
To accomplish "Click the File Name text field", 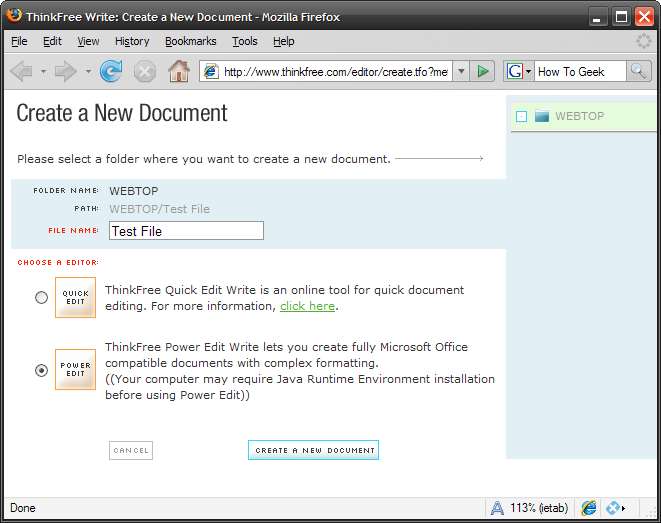I will 186,231.
